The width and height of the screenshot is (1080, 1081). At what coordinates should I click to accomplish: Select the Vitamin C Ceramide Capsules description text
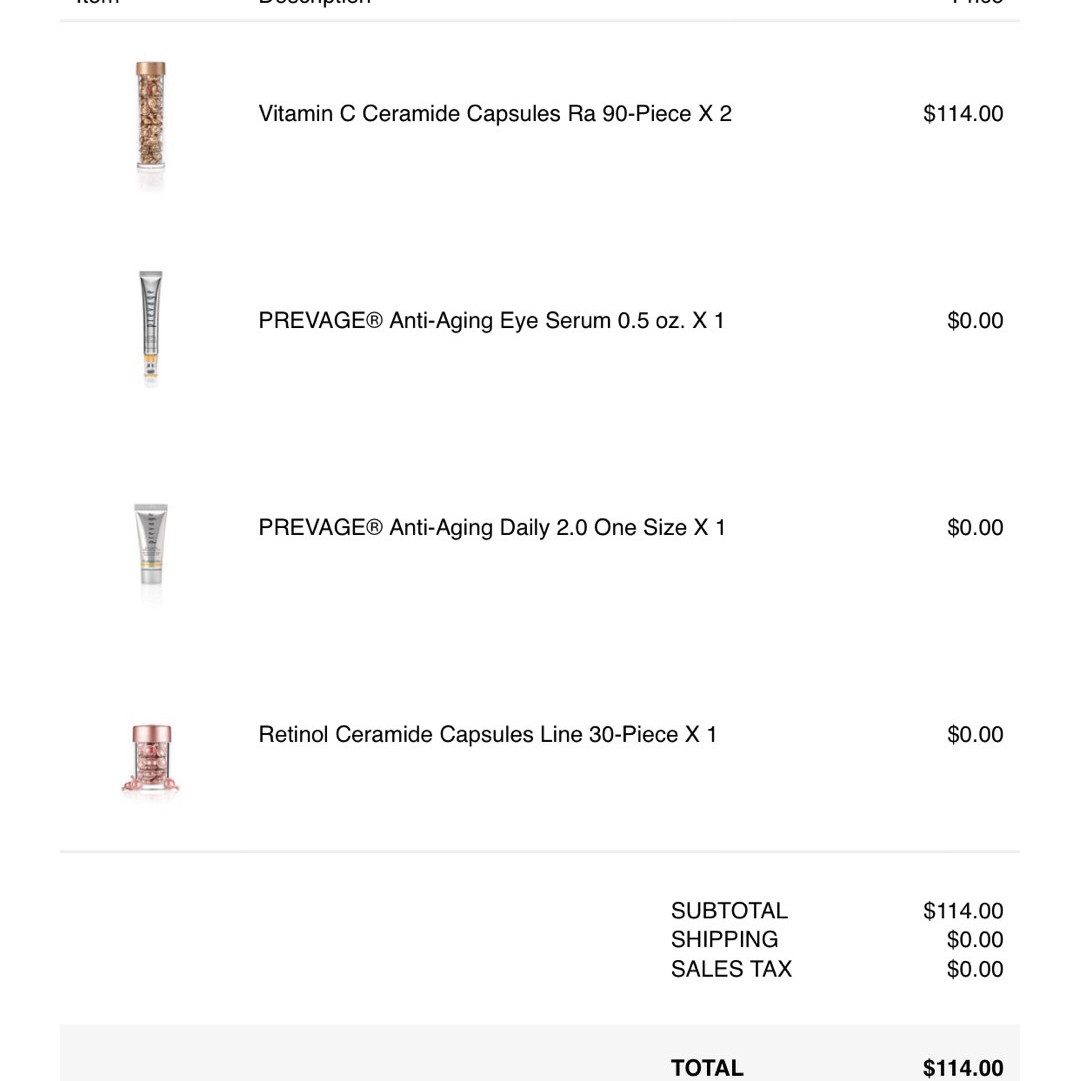coord(495,114)
